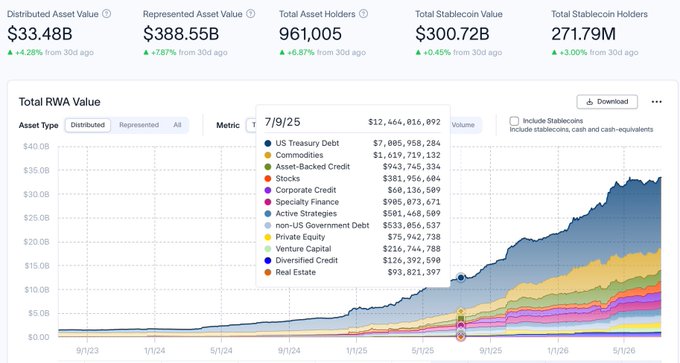The width and height of the screenshot is (680, 363).
Task: Click the Specialty Finance label
Action: tap(307, 202)
